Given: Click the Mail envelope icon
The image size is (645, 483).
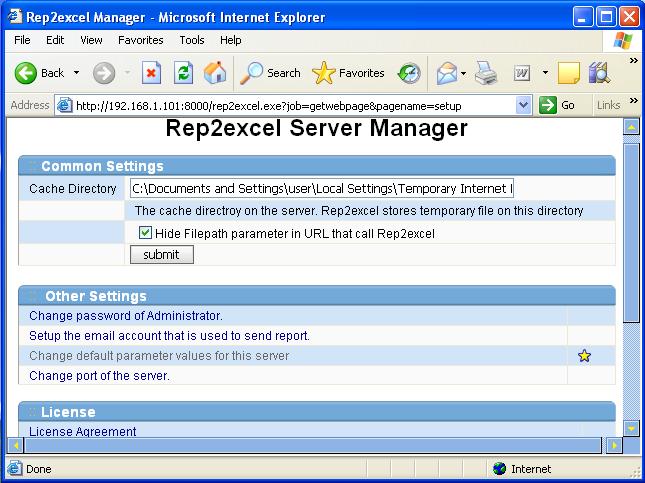Looking at the screenshot, I should 447,73.
